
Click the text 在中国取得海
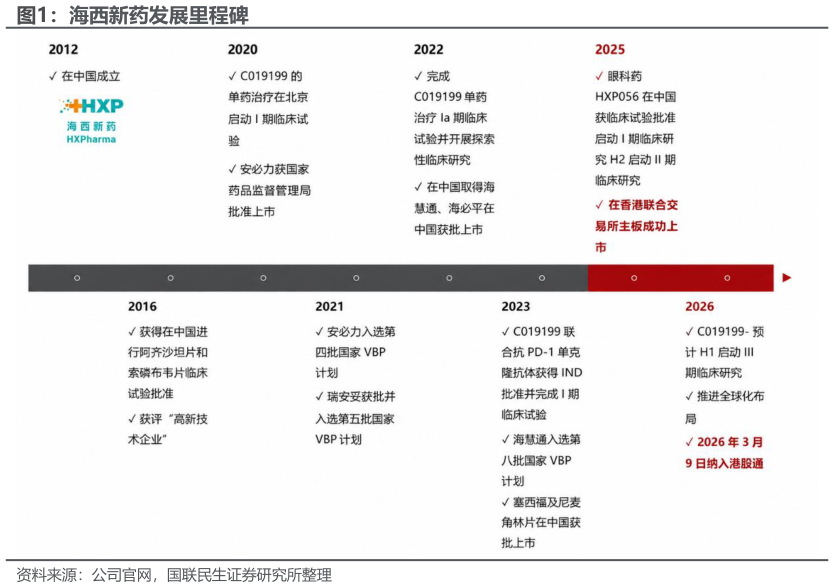[x=461, y=187]
